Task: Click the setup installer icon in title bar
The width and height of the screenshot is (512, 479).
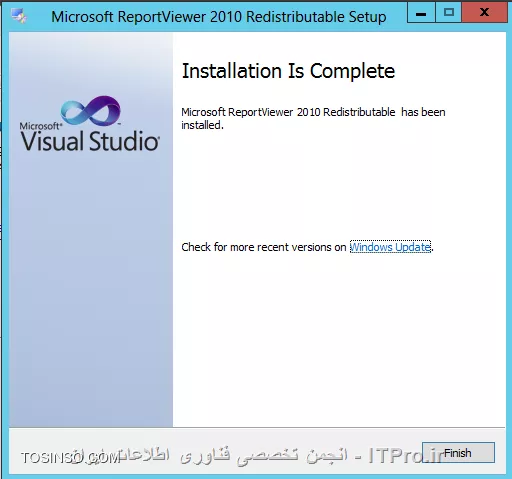Action: (x=19, y=16)
